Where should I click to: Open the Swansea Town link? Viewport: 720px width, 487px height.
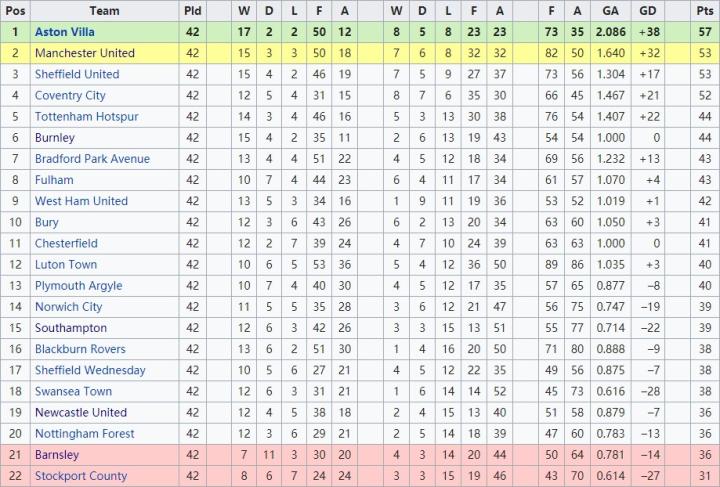click(x=73, y=391)
